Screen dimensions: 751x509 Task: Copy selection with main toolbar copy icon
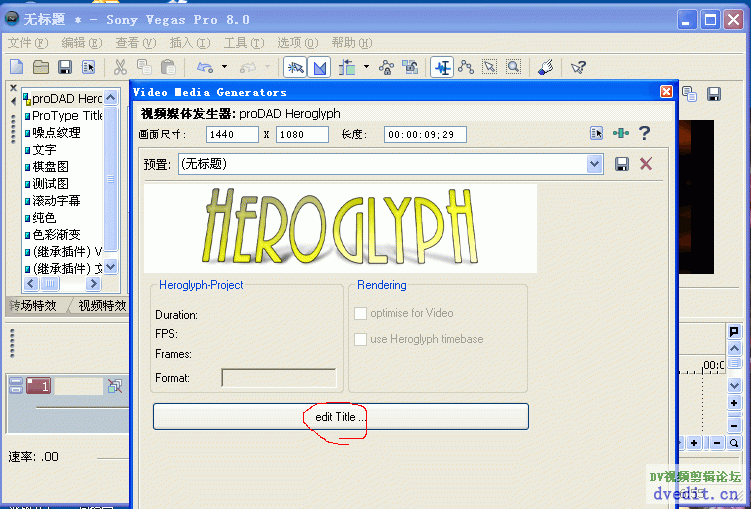(x=144, y=67)
